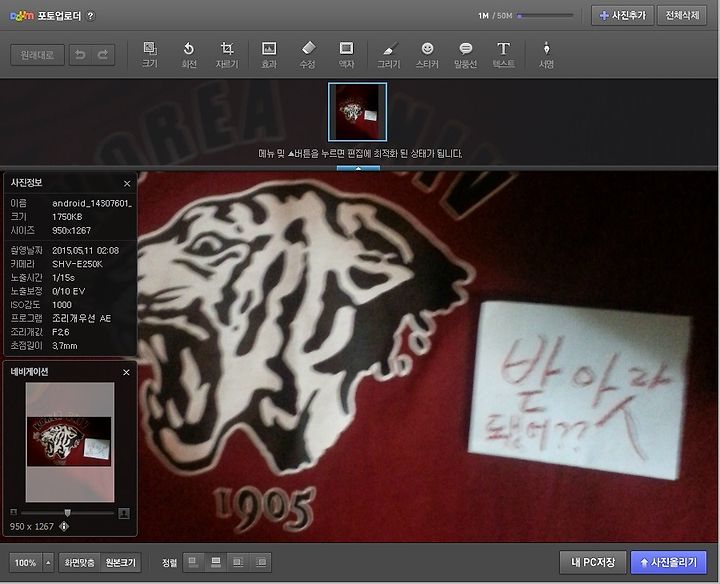Click the 1750KB file size value
Screen dimensions: 720x584
(x=67, y=217)
